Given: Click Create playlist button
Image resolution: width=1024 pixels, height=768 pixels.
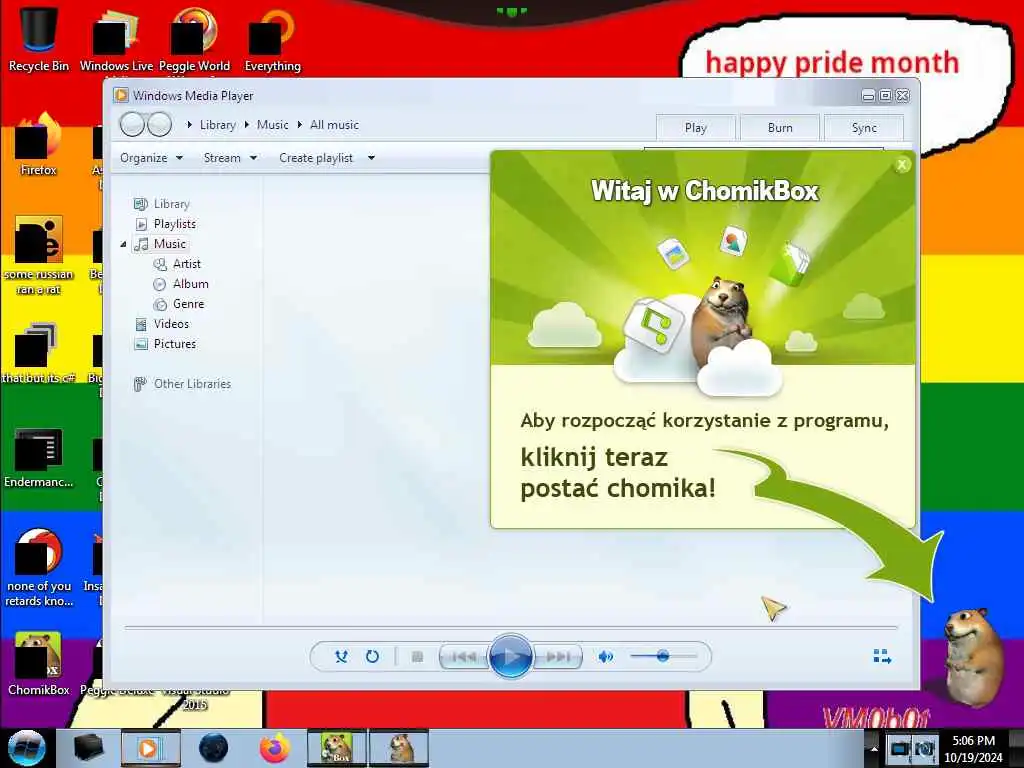Looking at the screenshot, I should 316,157.
